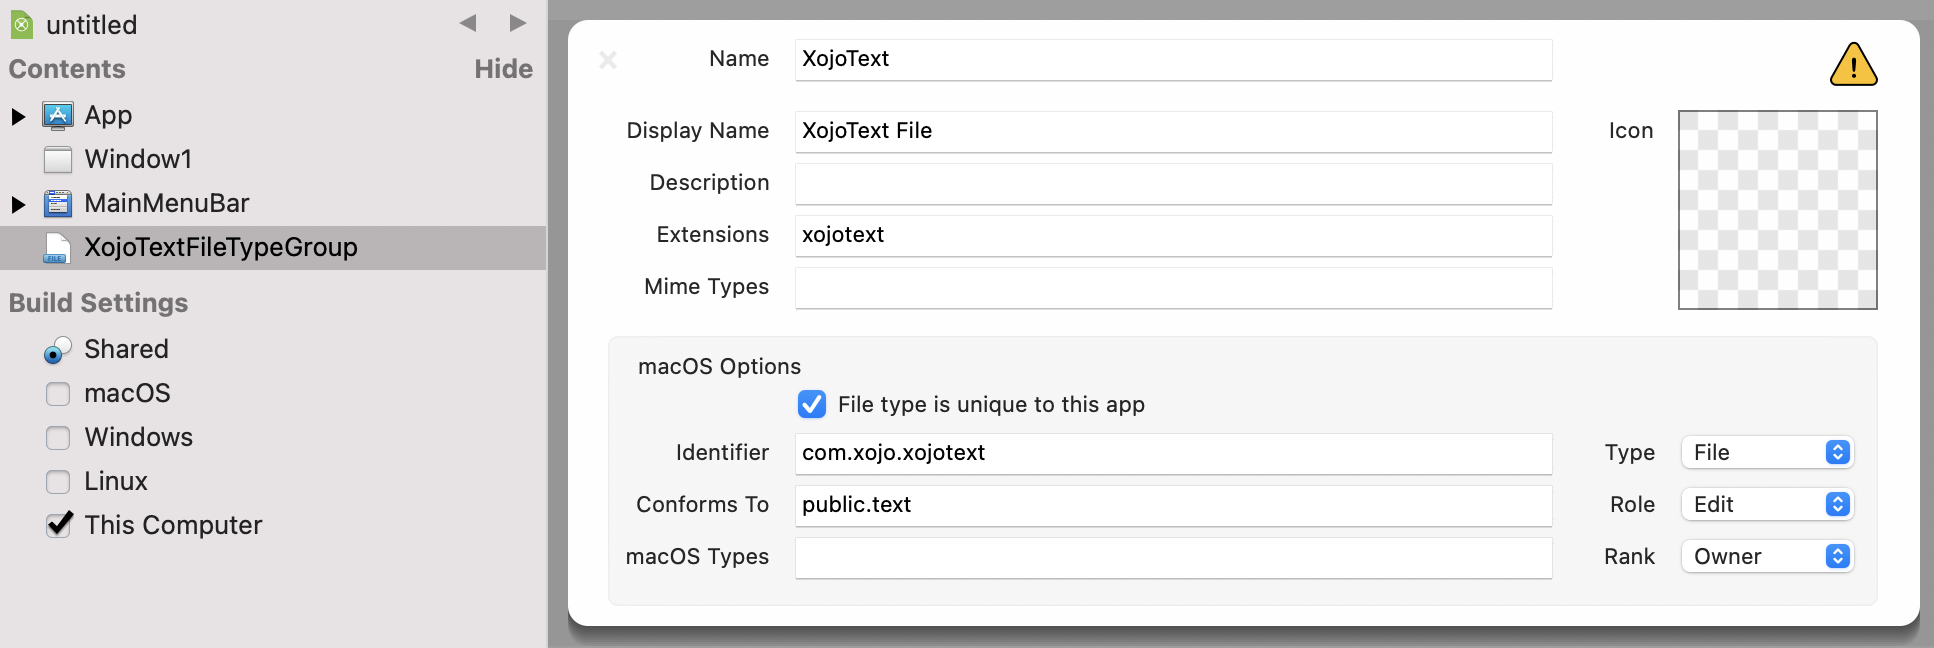Click the untitled project icon

(22, 25)
